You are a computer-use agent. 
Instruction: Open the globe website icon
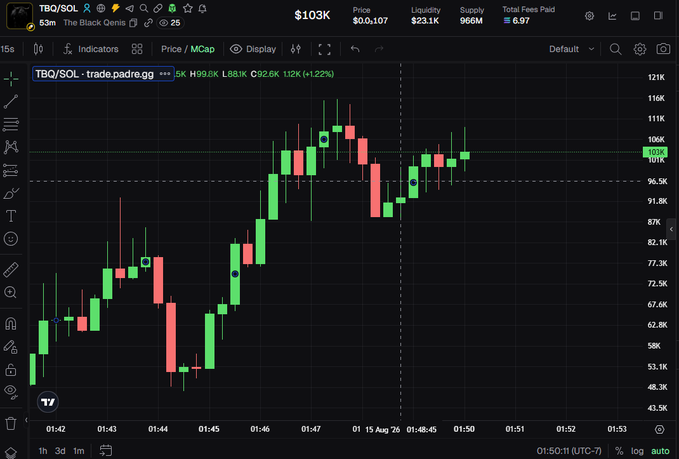click(101, 8)
